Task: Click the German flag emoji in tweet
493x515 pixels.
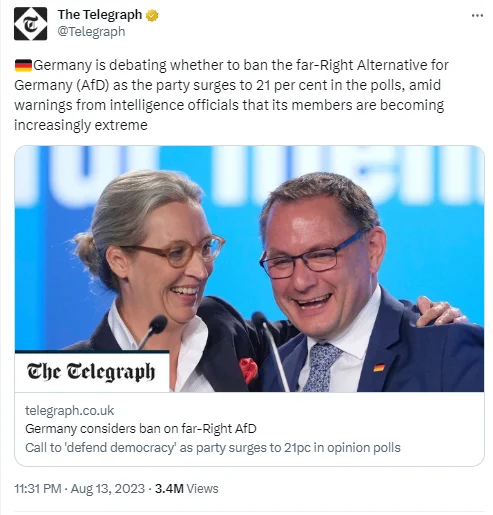Action: (23, 65)
